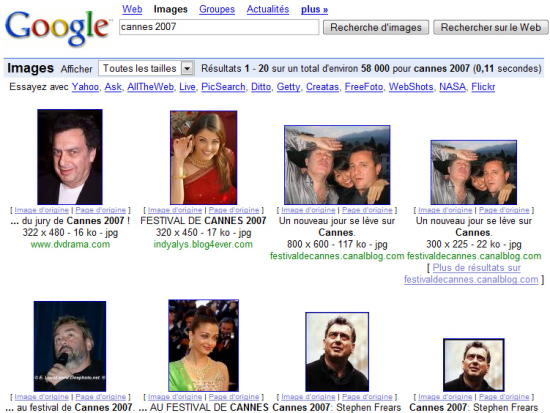Click 'Image d'origine' for the 800 x 600 result
The height and width of the screenshot is (413, 550).
308,210
